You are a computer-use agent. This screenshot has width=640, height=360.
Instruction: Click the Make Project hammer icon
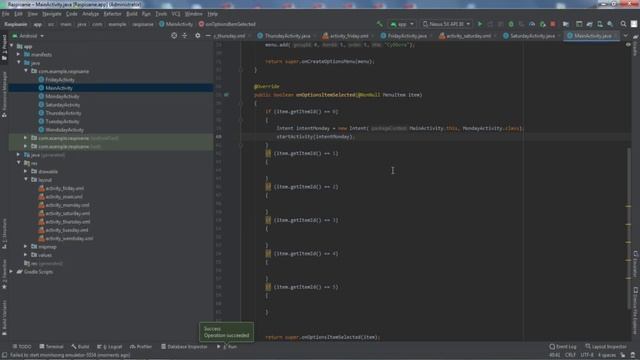pos(380,24)
